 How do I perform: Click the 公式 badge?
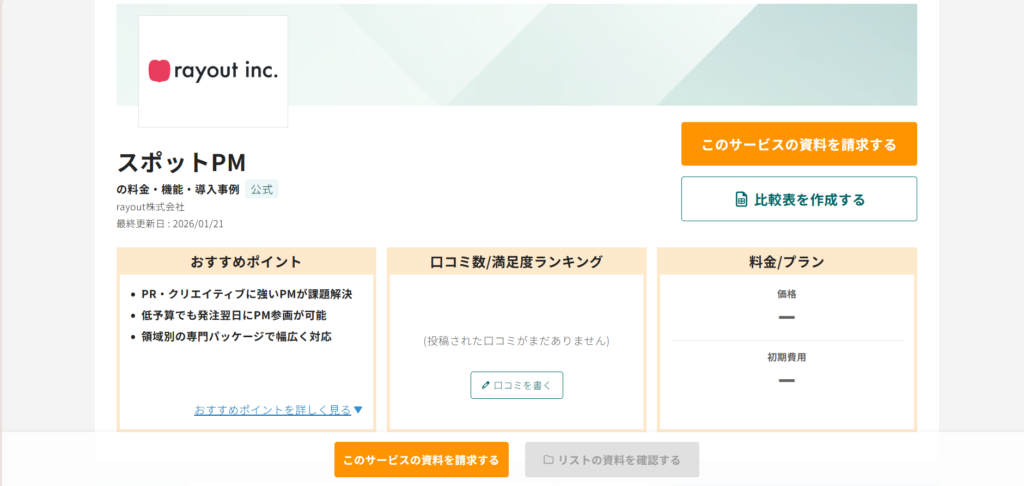tap(261, 189)
